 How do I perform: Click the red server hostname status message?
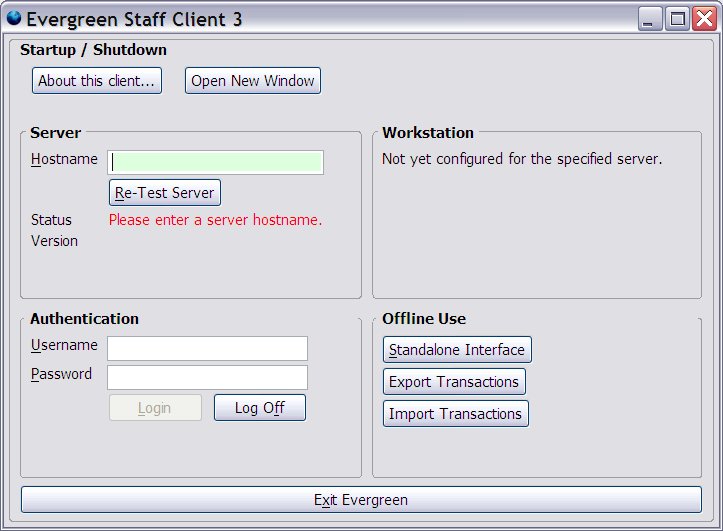point(215,220)
